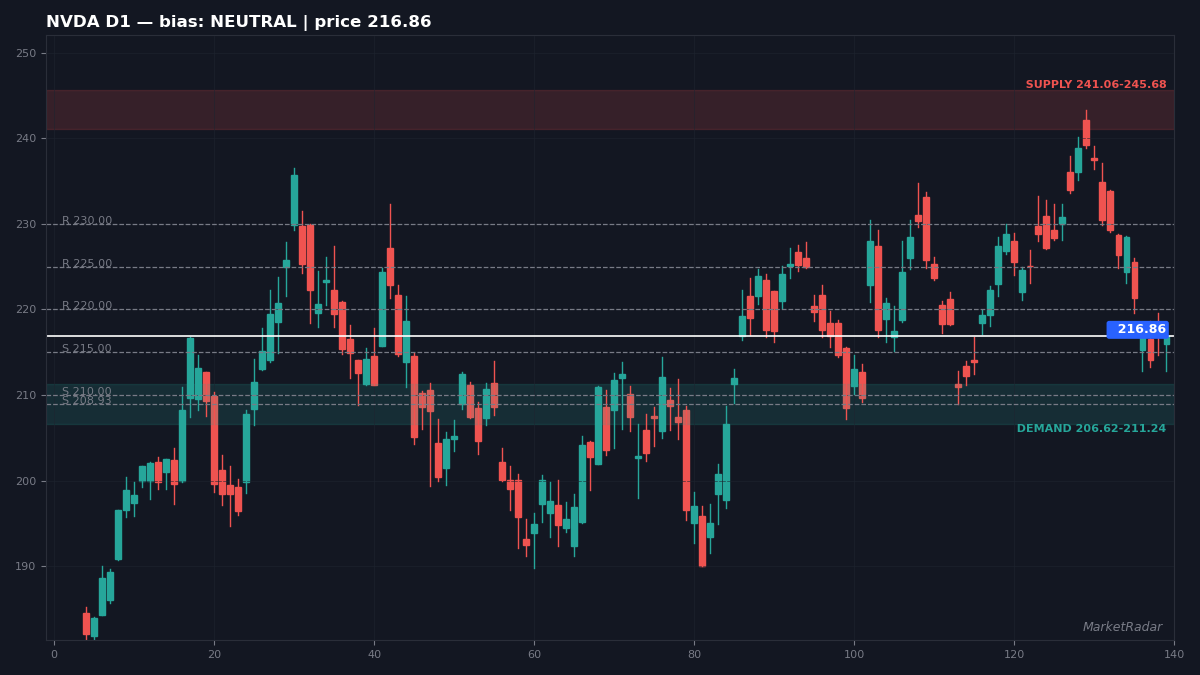
Task: Click the red supply zone band
Action: pos(610,110)
